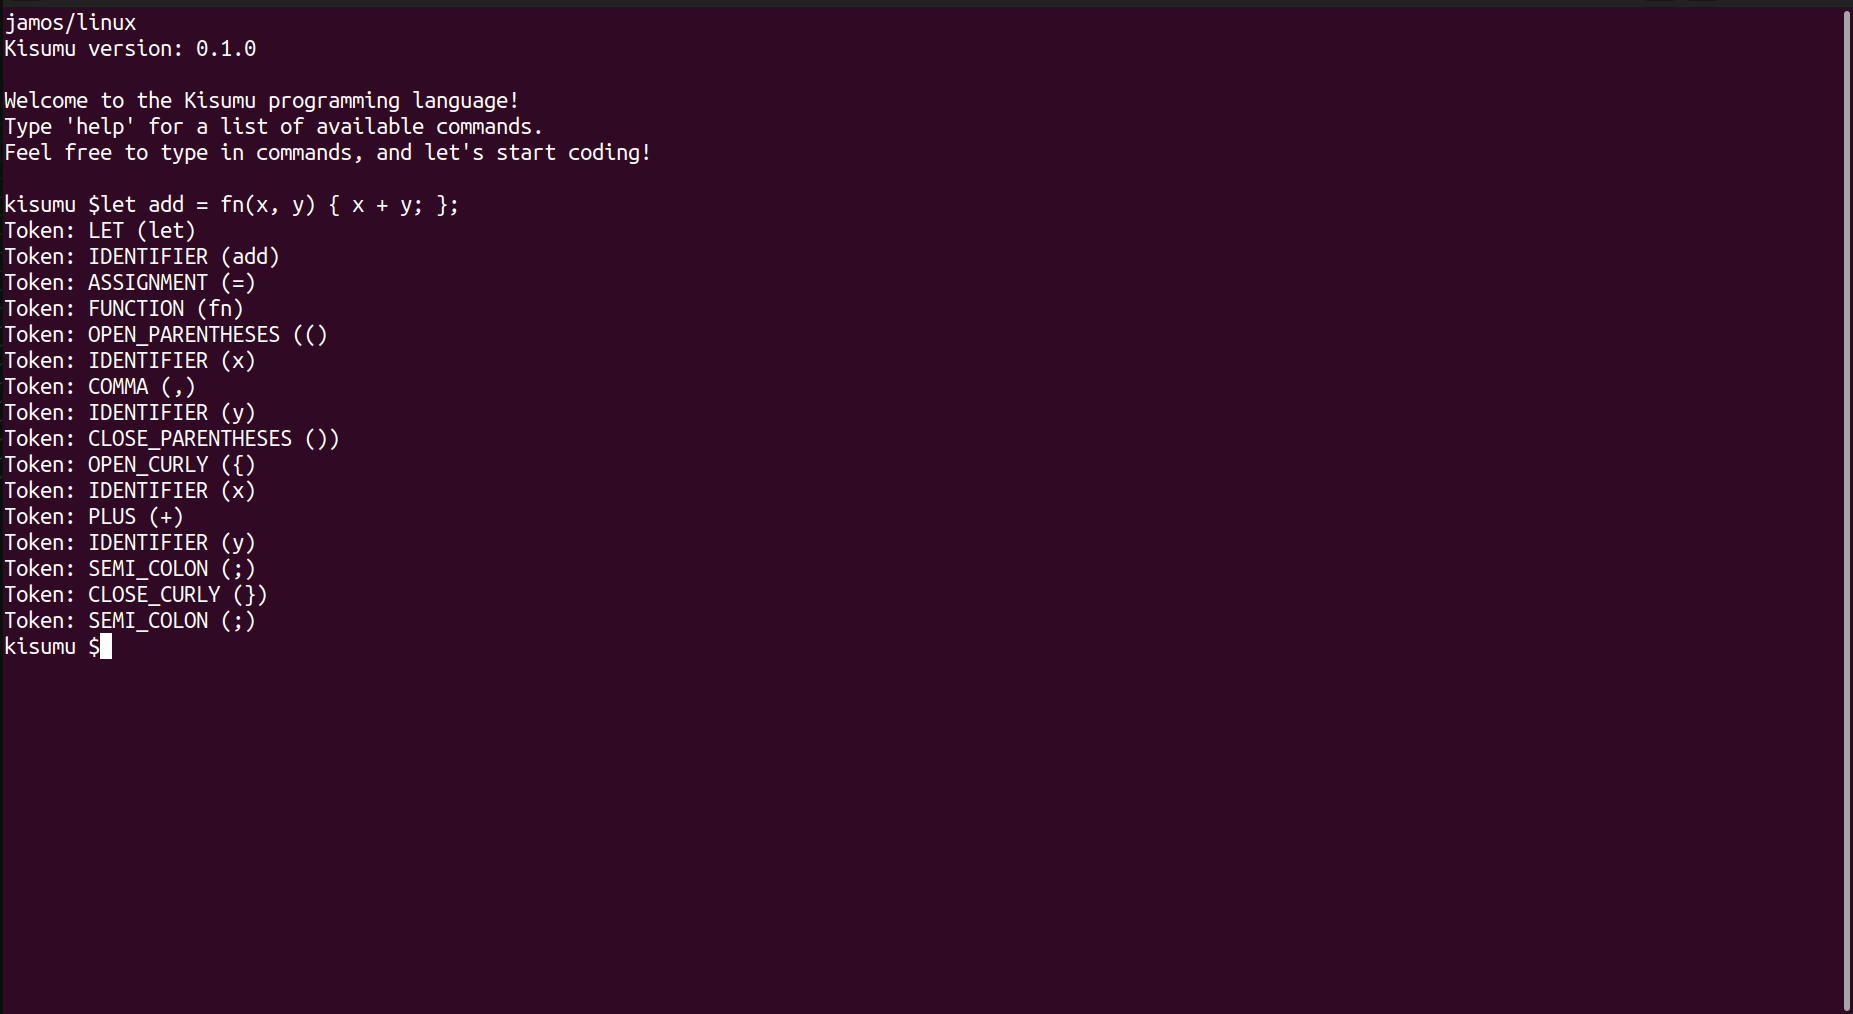Click the 'jamos/linux' text at top
The height and width of the screenshot is (1014, 1853).
(70, 23)
